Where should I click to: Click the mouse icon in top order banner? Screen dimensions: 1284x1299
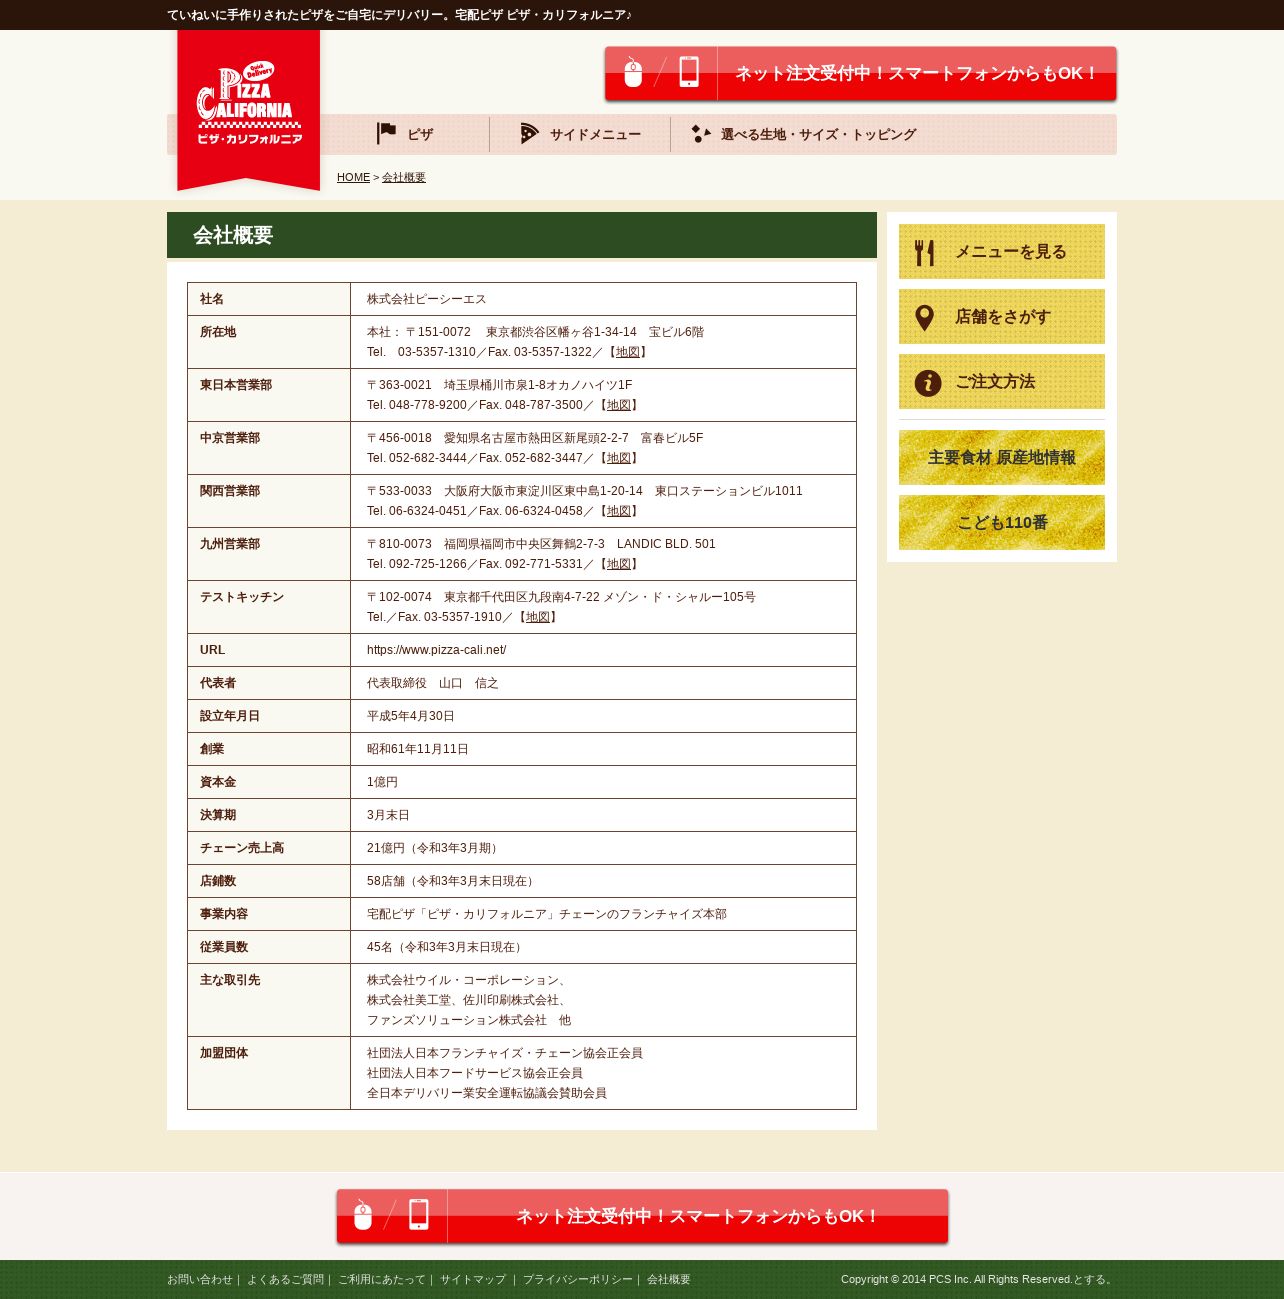tap(633, 72)
